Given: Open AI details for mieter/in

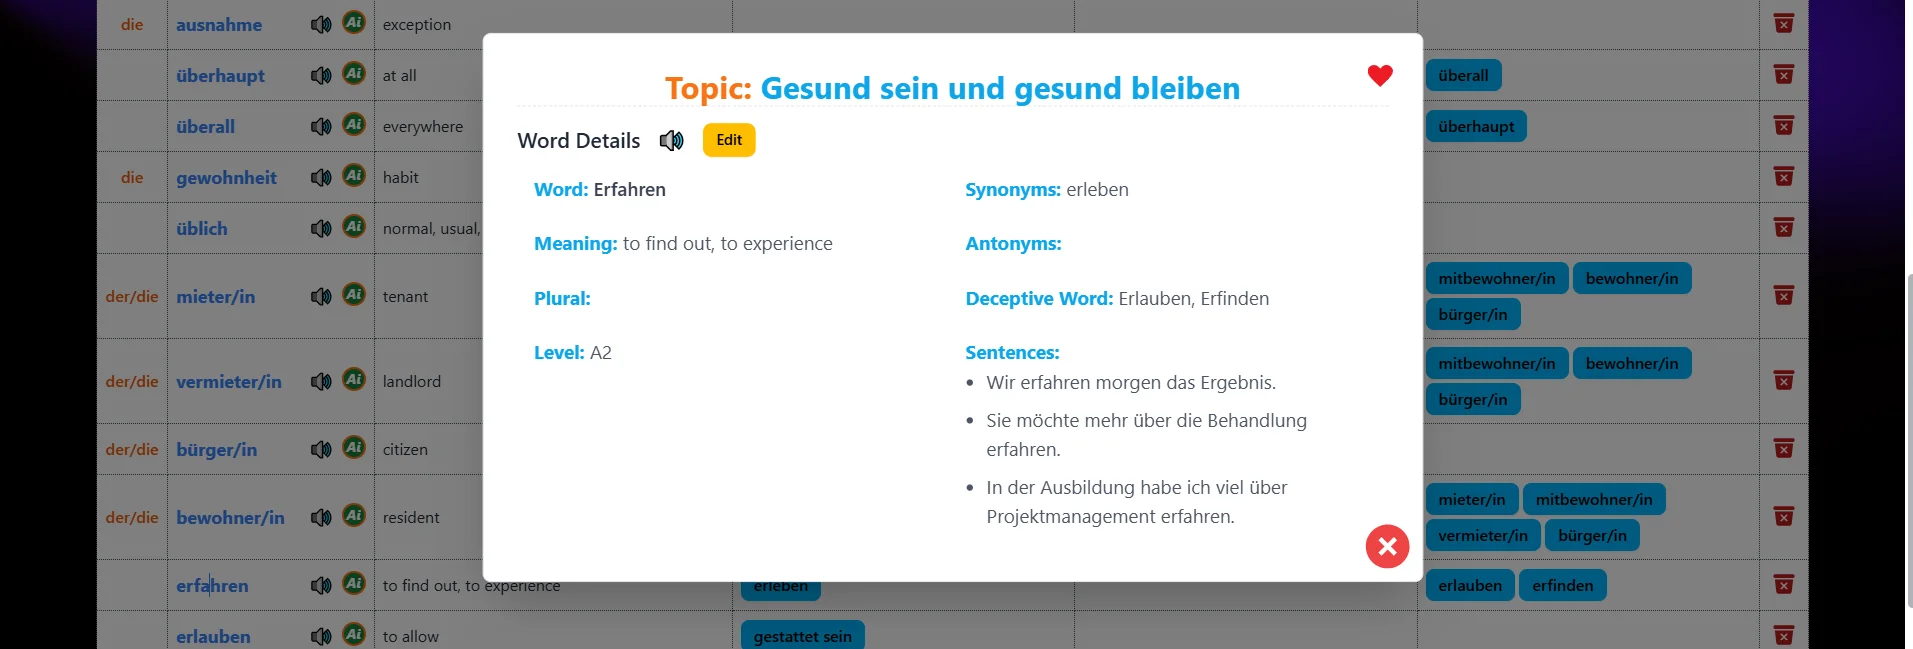Looking at the screenshot, I should 354,295.
